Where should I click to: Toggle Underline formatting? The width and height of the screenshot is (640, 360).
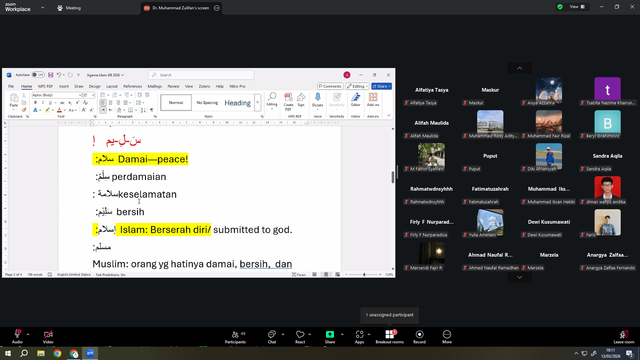pyautogui.click(x=49, y=102)
